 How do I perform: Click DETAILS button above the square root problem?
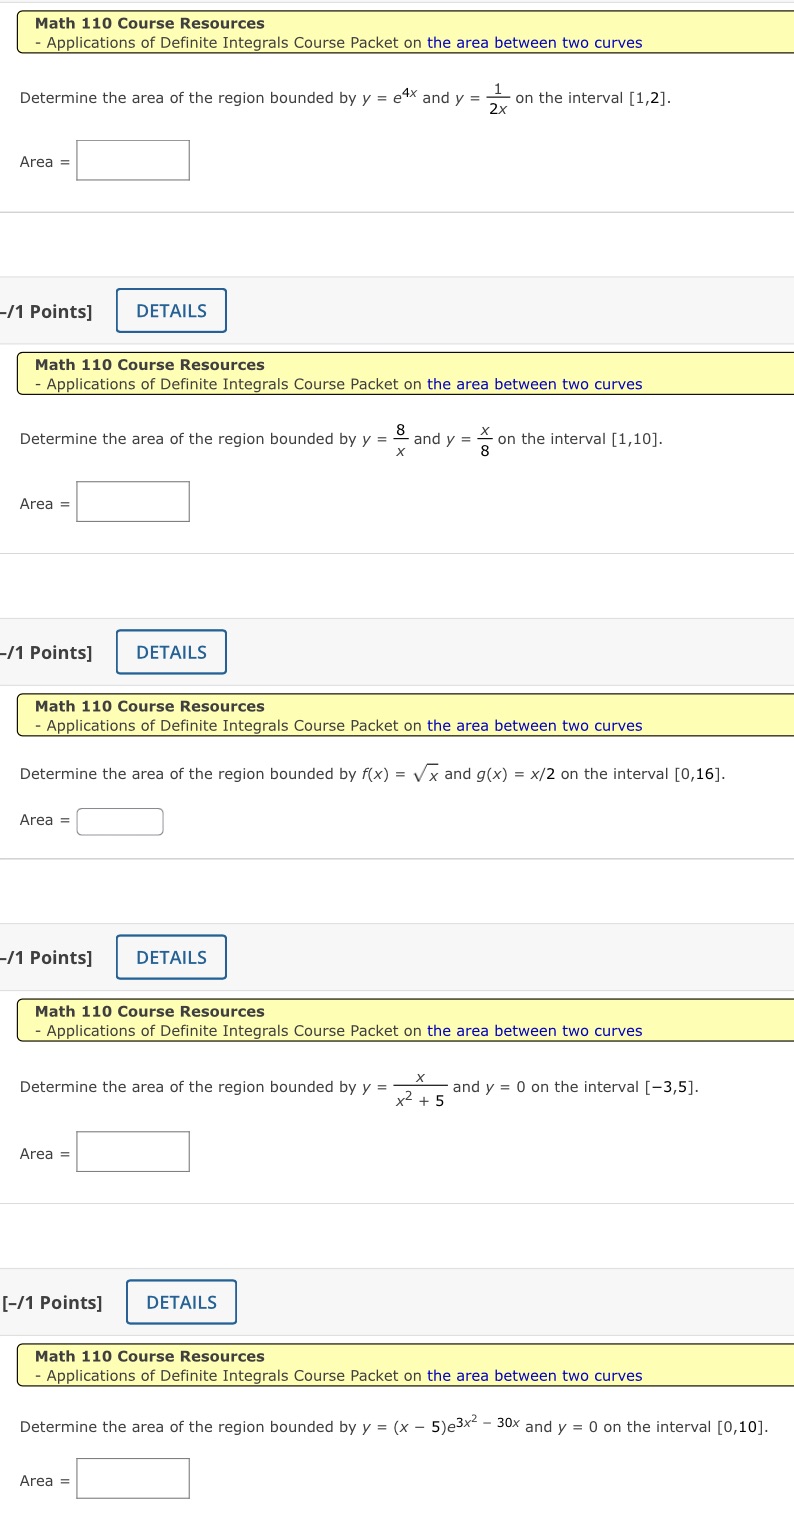coord(171,651)
